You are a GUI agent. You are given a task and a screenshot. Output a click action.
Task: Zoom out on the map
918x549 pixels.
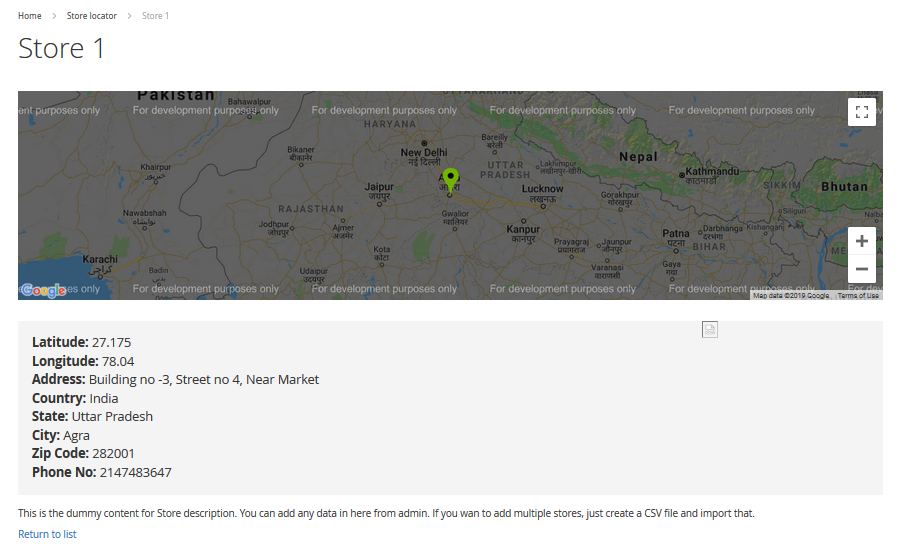coord(862,269)
